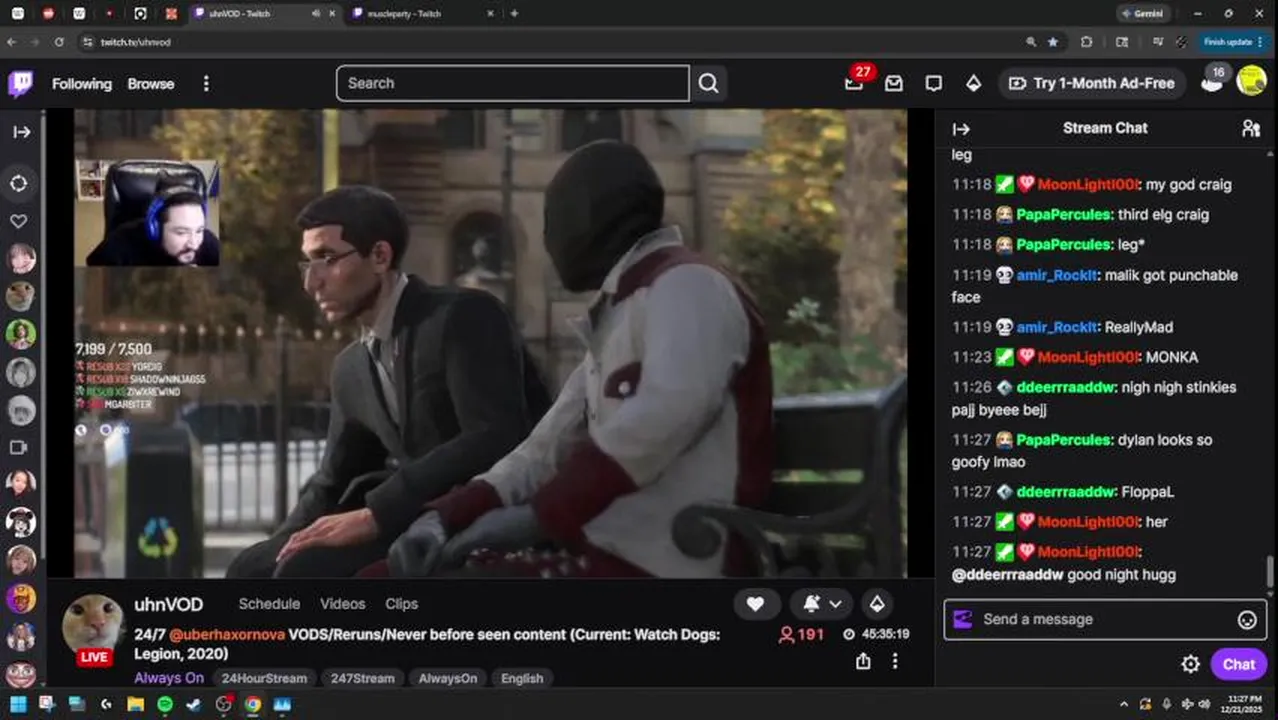Click the Get Bits diamond icon in top nav
1278x720 pixels.
click(973, 84)
